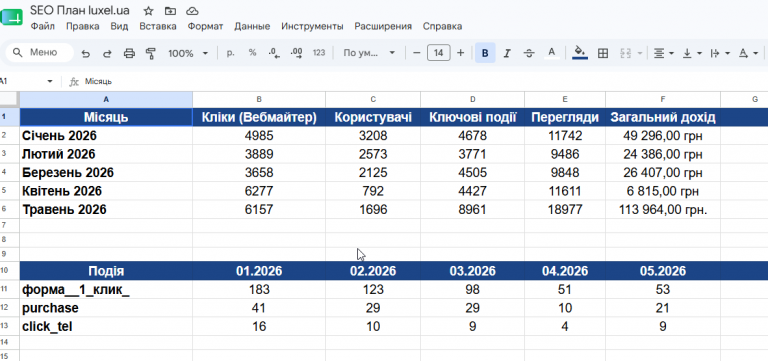Undo the last action
This screenshot has width=768, height=361.
pyautogui.click(x=86, y=53)
